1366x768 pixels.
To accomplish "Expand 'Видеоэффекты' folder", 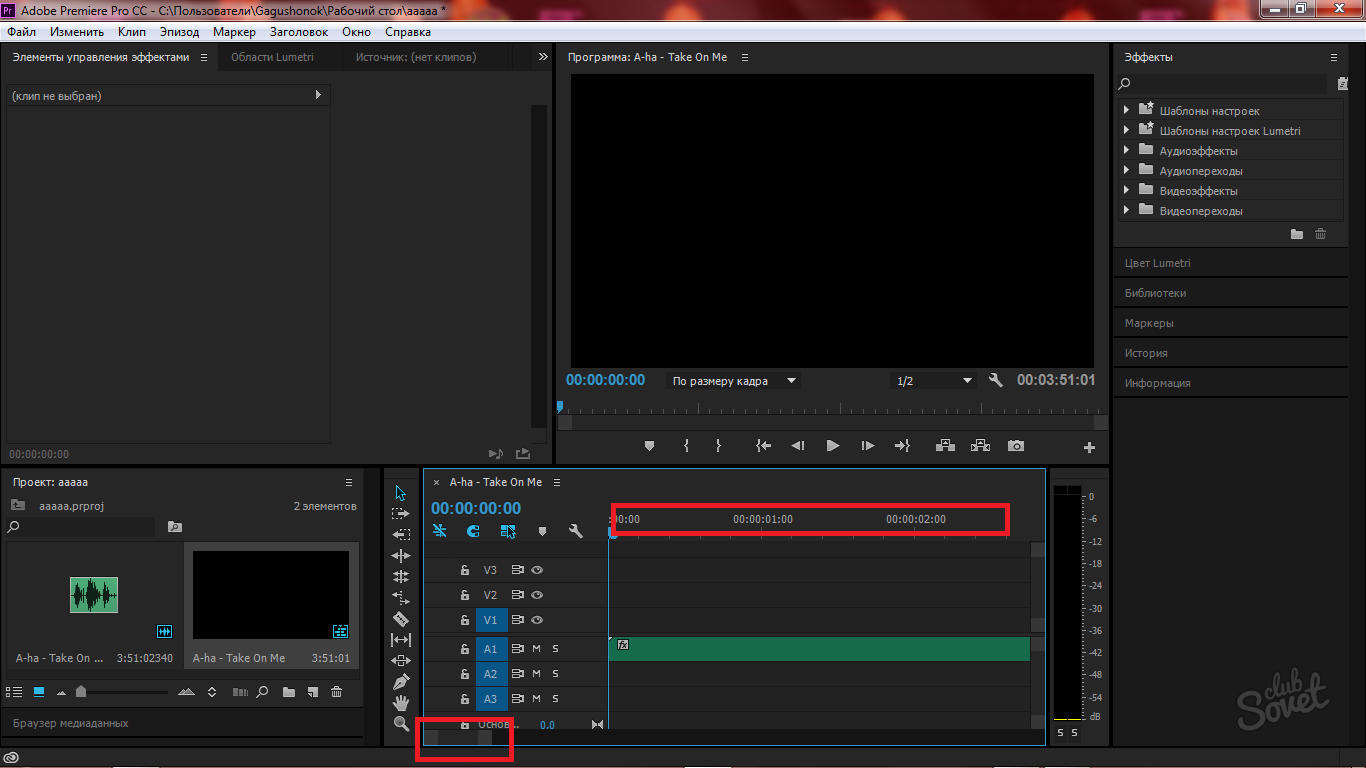I will tap(1127, 190).
